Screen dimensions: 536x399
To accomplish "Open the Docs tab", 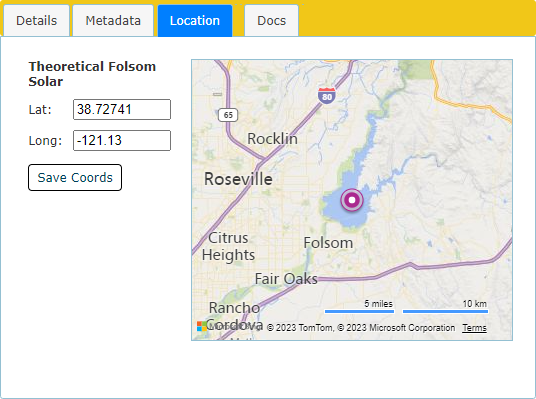I will (x=271, y=21).
